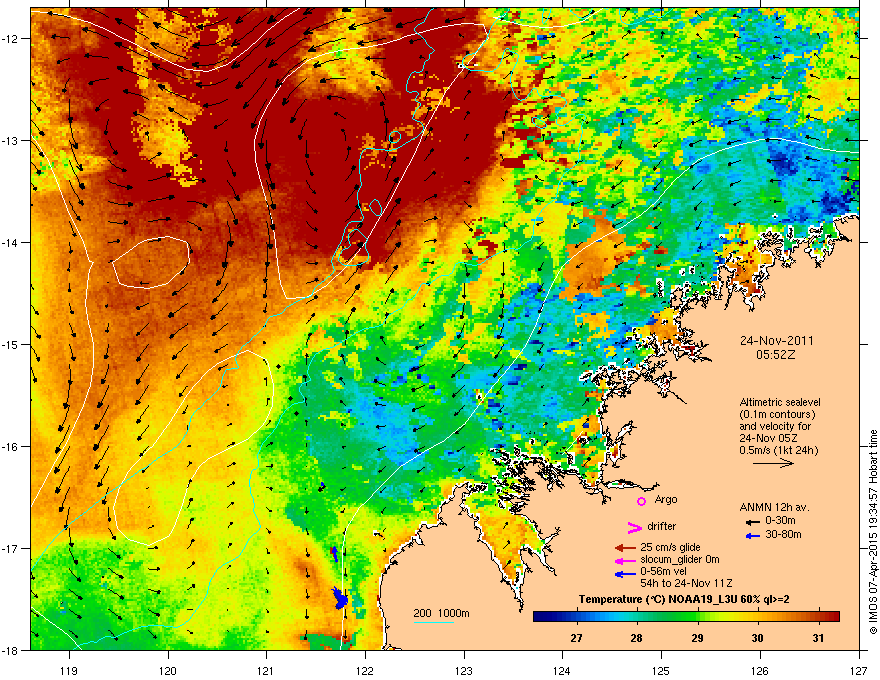The height and width of the screenshot is (680, 880).
Task: Click the longitude axis label 126
Action: [760, 670]
